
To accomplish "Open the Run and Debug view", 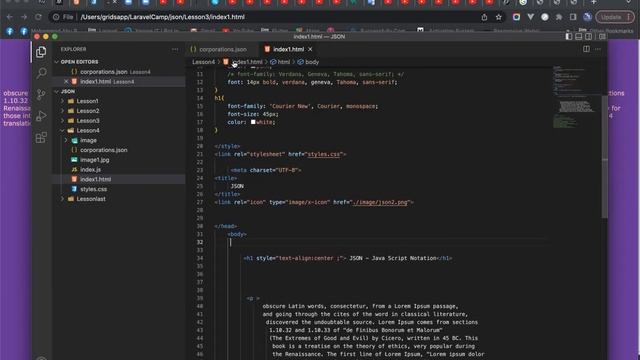I will coord(41,116).
